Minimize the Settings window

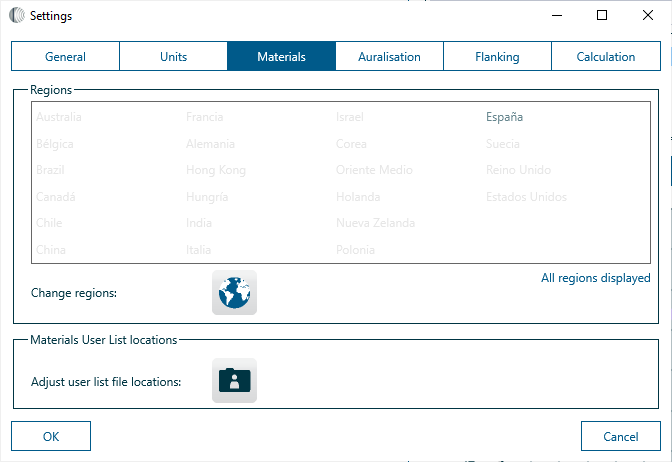click(557, 15)
